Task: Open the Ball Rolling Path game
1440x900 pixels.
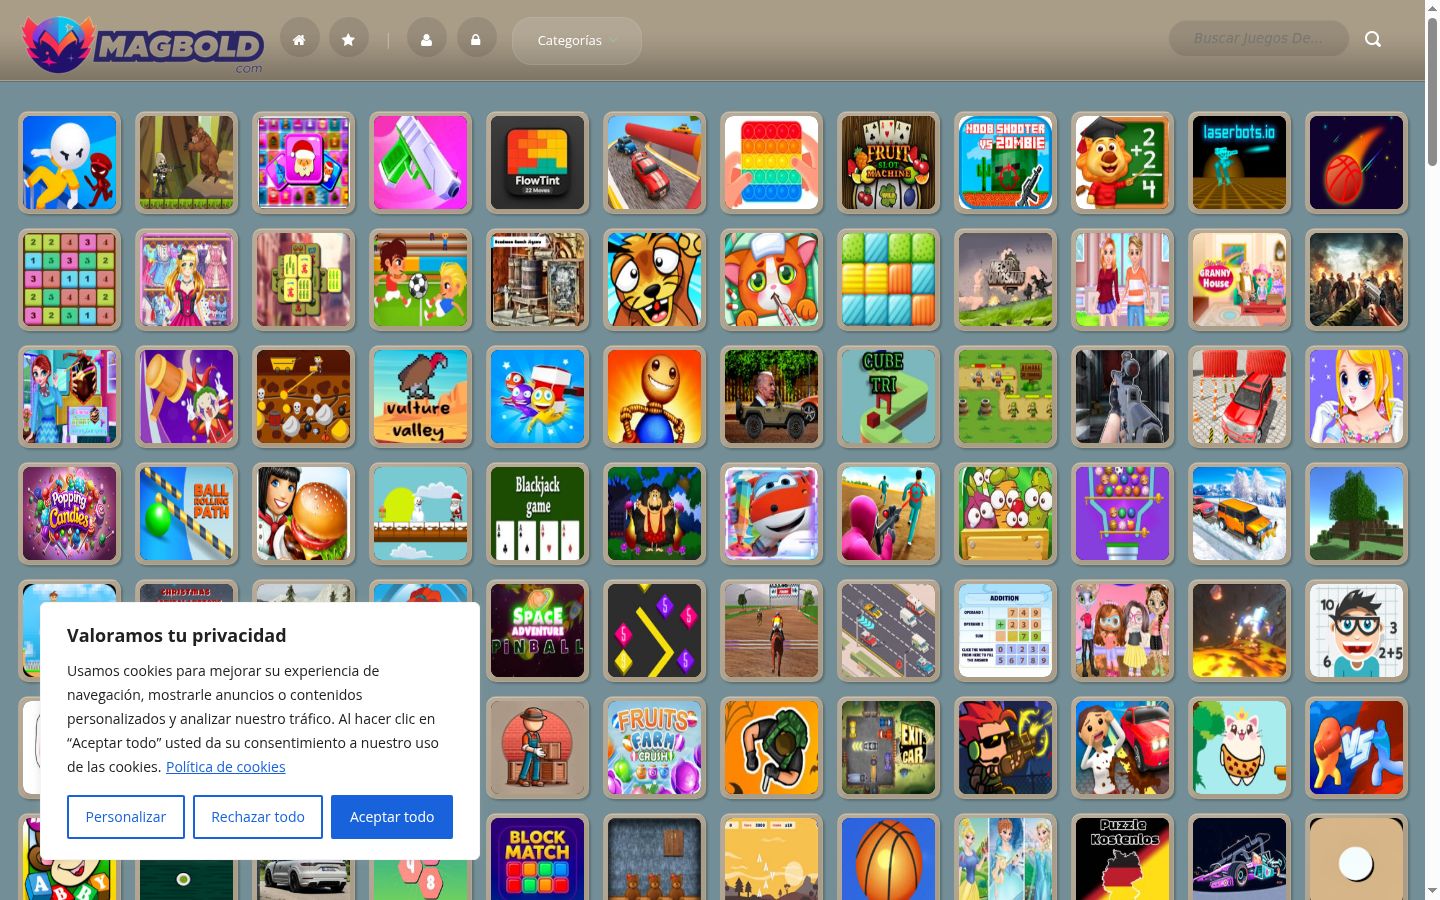Action: pos(187,513)
